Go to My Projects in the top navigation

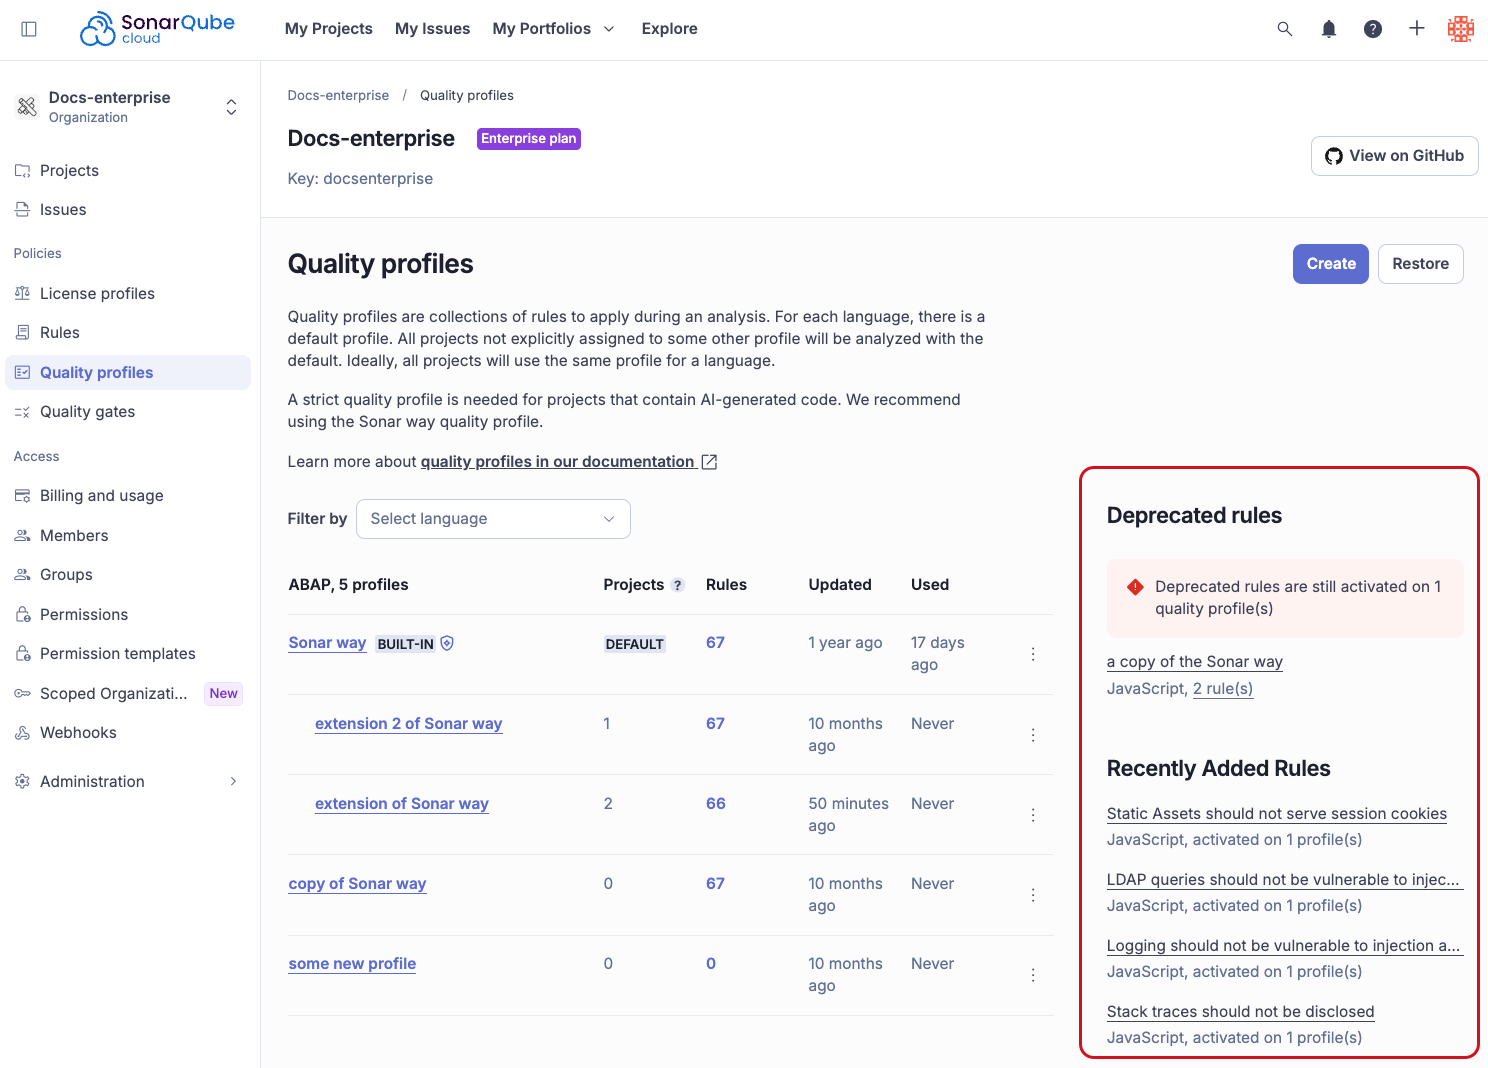point(329,29)
